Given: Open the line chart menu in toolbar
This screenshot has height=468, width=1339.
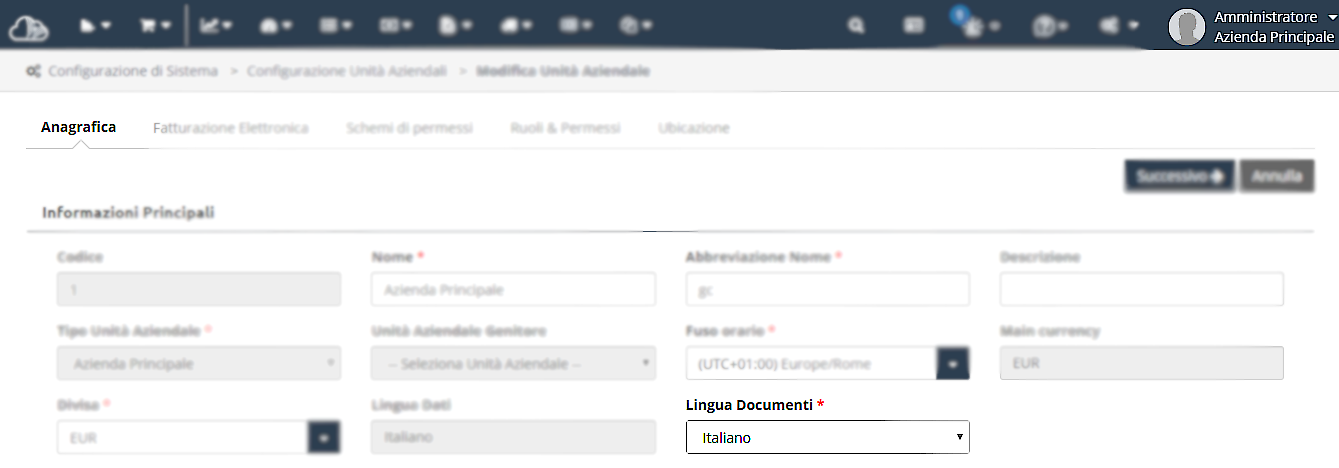Looking at the screenshot, I should click(215, 26).
